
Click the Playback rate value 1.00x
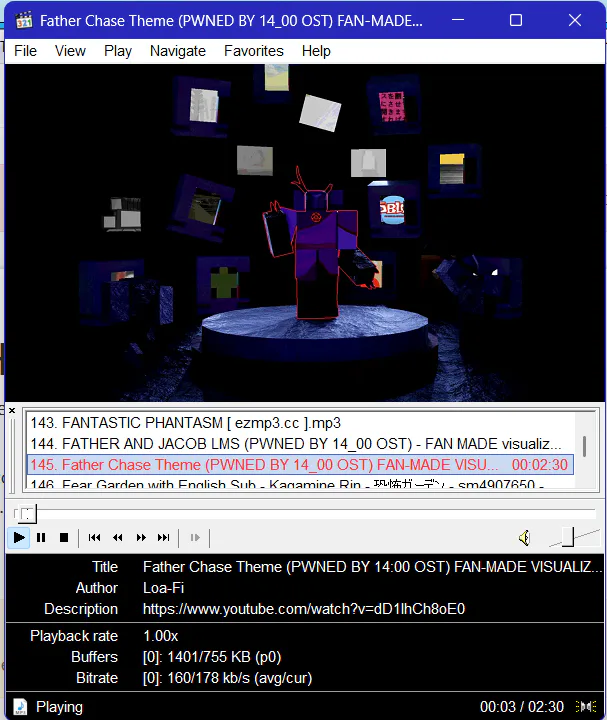click(160, 636)
